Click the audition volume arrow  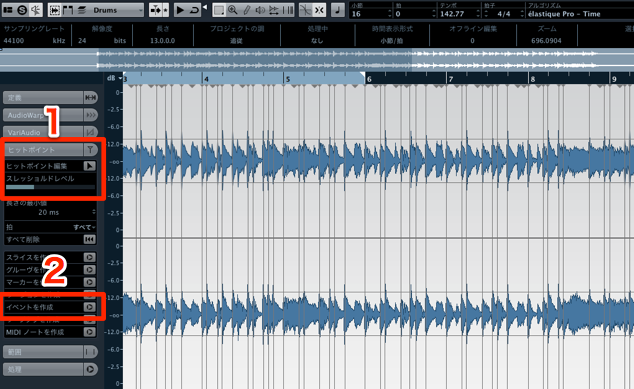(x=205, y=7)
